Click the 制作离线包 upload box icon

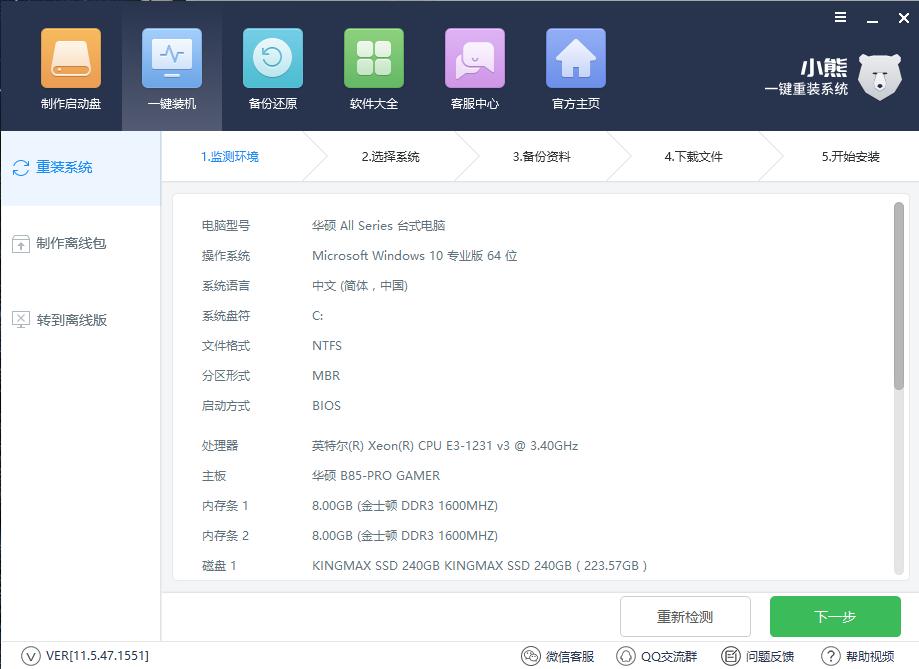pyautogui.click(x=21, y=244)
